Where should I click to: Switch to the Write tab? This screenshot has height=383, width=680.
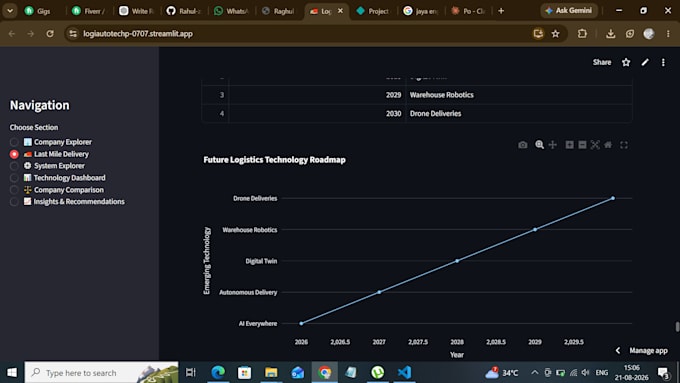click(136, 11)
